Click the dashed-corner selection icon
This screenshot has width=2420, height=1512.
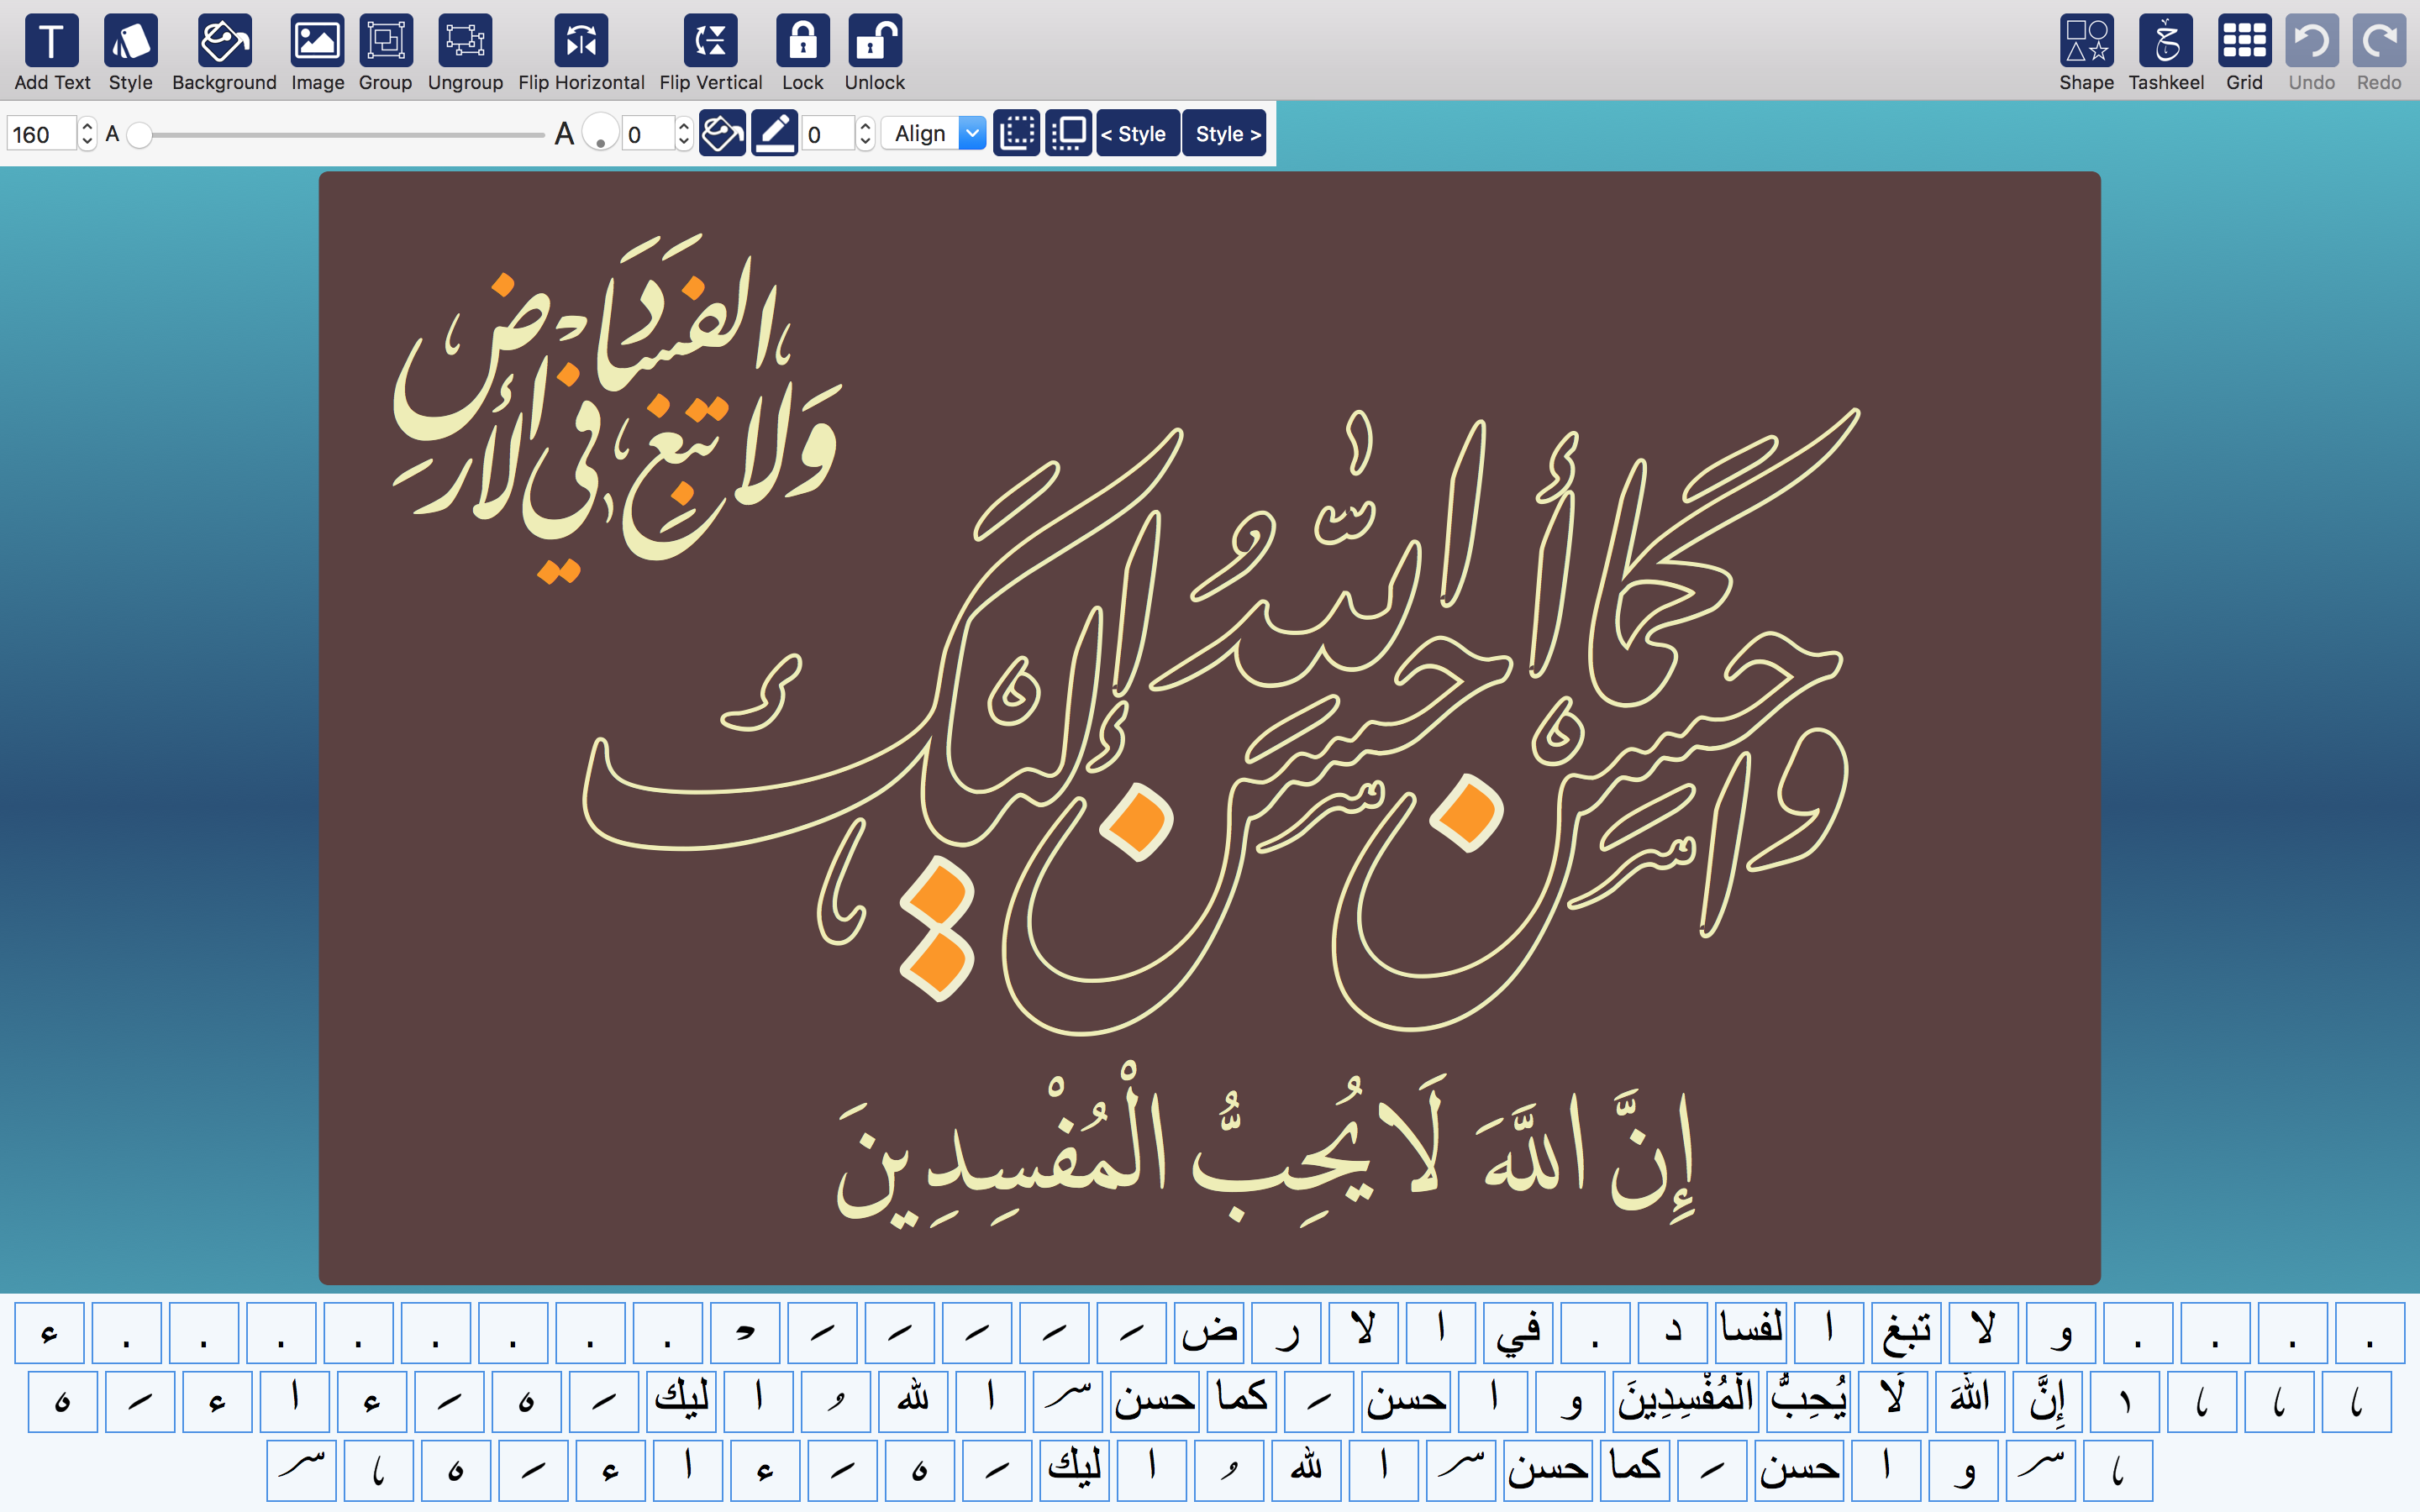point(1017,133)
